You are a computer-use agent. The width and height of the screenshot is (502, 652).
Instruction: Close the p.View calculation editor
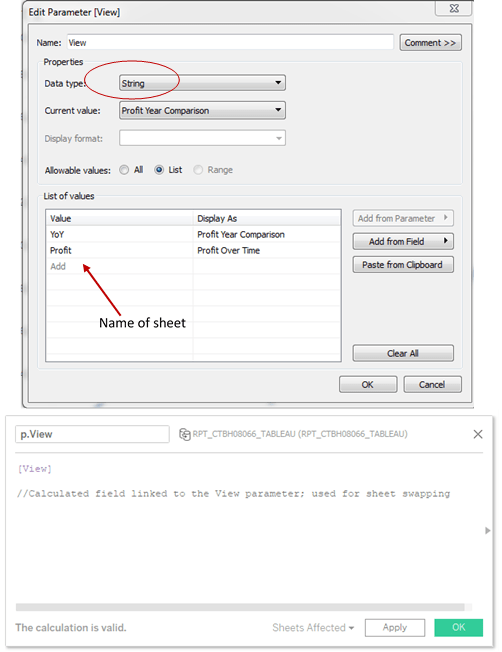pyautogui.click(x=478, y=434)
